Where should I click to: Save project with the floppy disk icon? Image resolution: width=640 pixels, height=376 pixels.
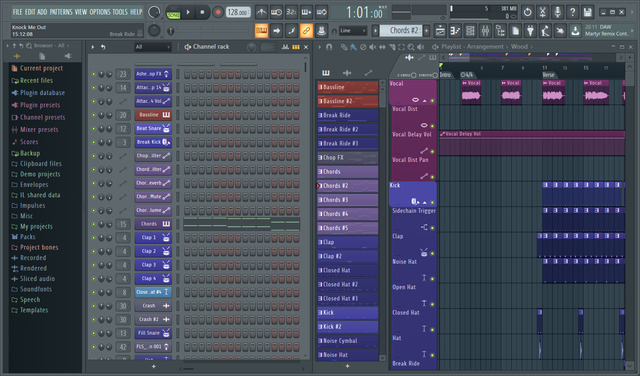587,12
